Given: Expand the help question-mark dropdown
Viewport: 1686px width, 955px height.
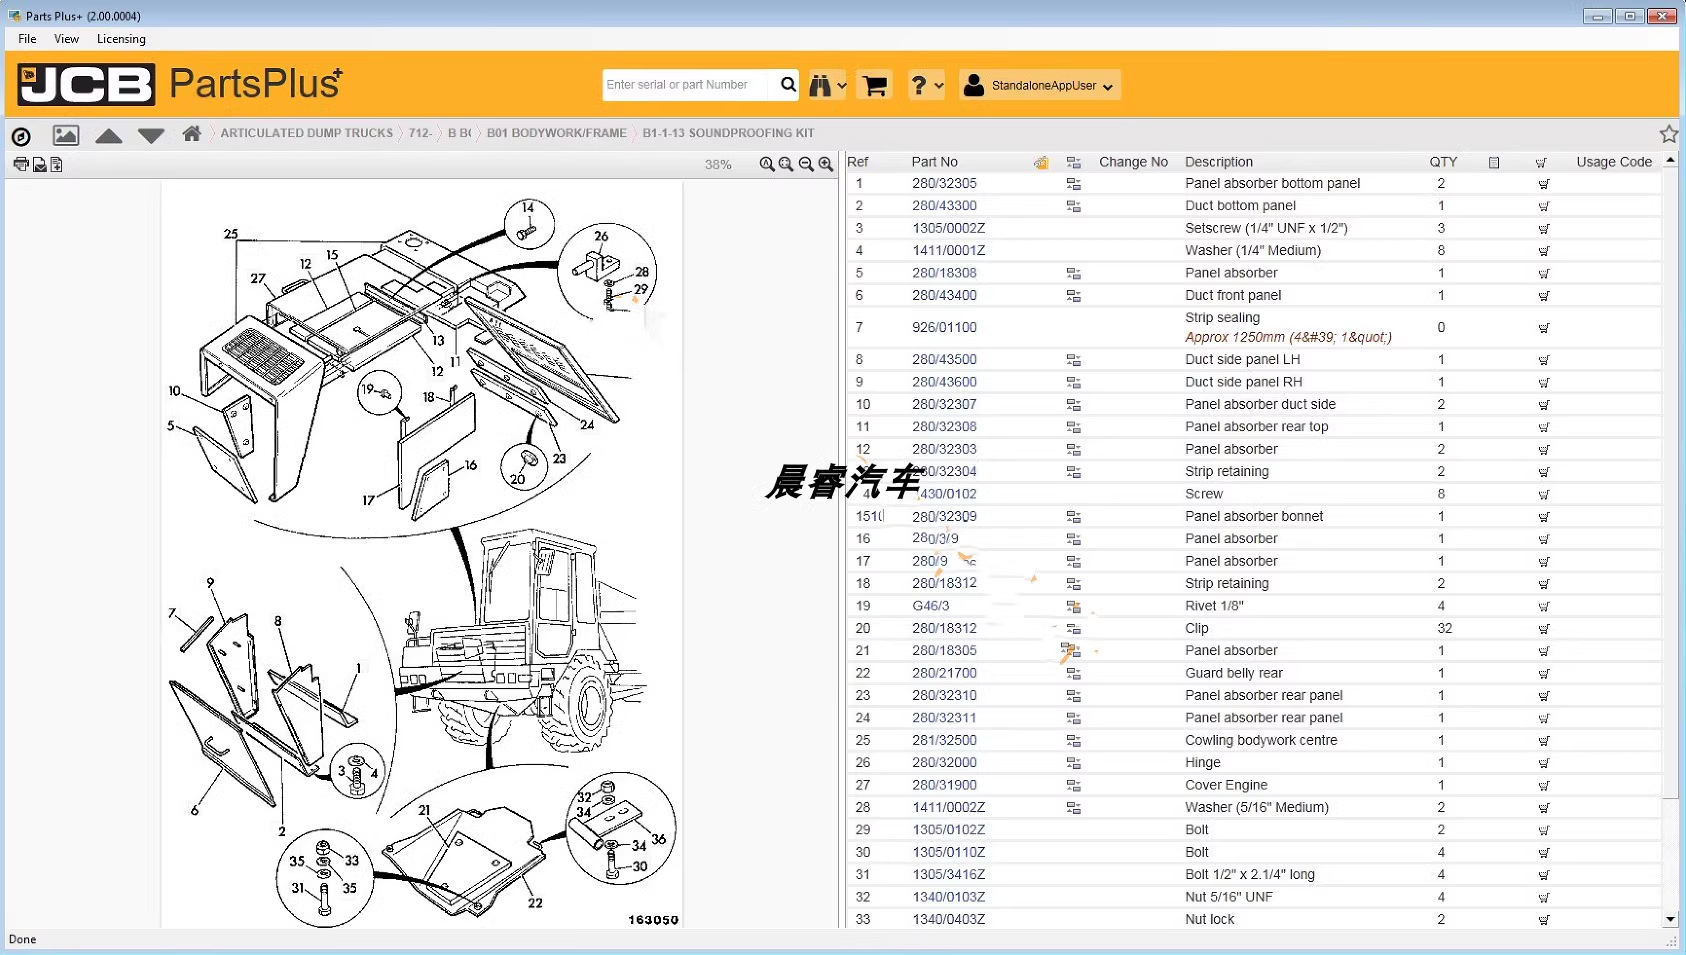Looking at the screenshot, I should (x=926, y=86).
